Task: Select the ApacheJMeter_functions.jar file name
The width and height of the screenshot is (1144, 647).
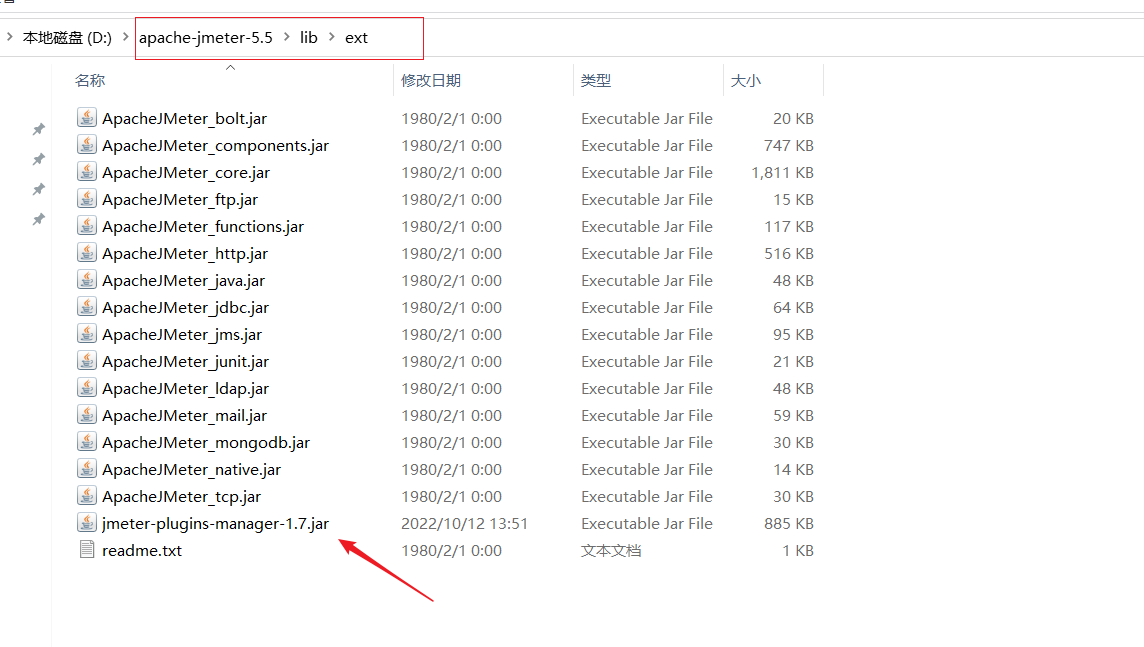Action: [203, 226]
